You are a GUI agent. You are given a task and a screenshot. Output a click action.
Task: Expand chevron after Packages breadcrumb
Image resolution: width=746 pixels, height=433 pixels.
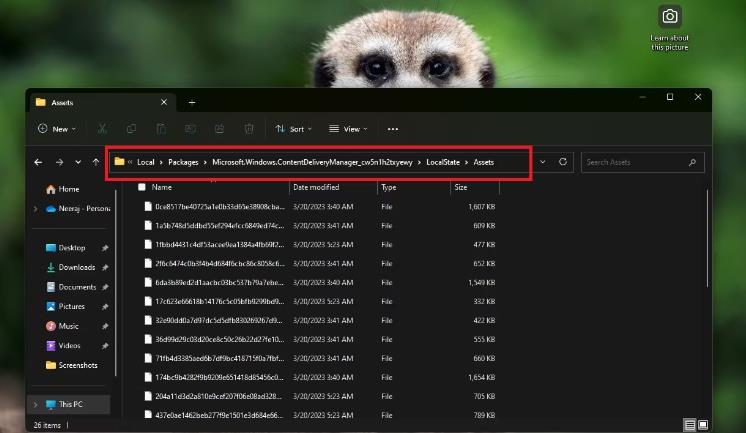pyautogui.click(x=205, y=162)
